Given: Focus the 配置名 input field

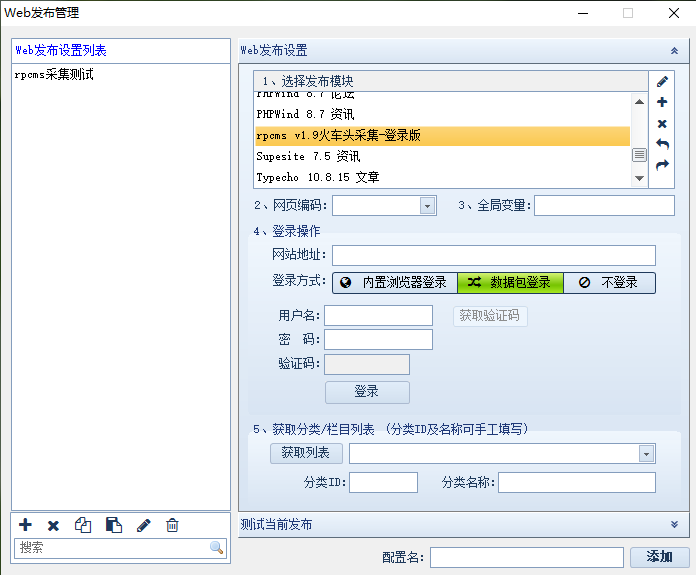Looking at the screenshot, I should 526,557.
